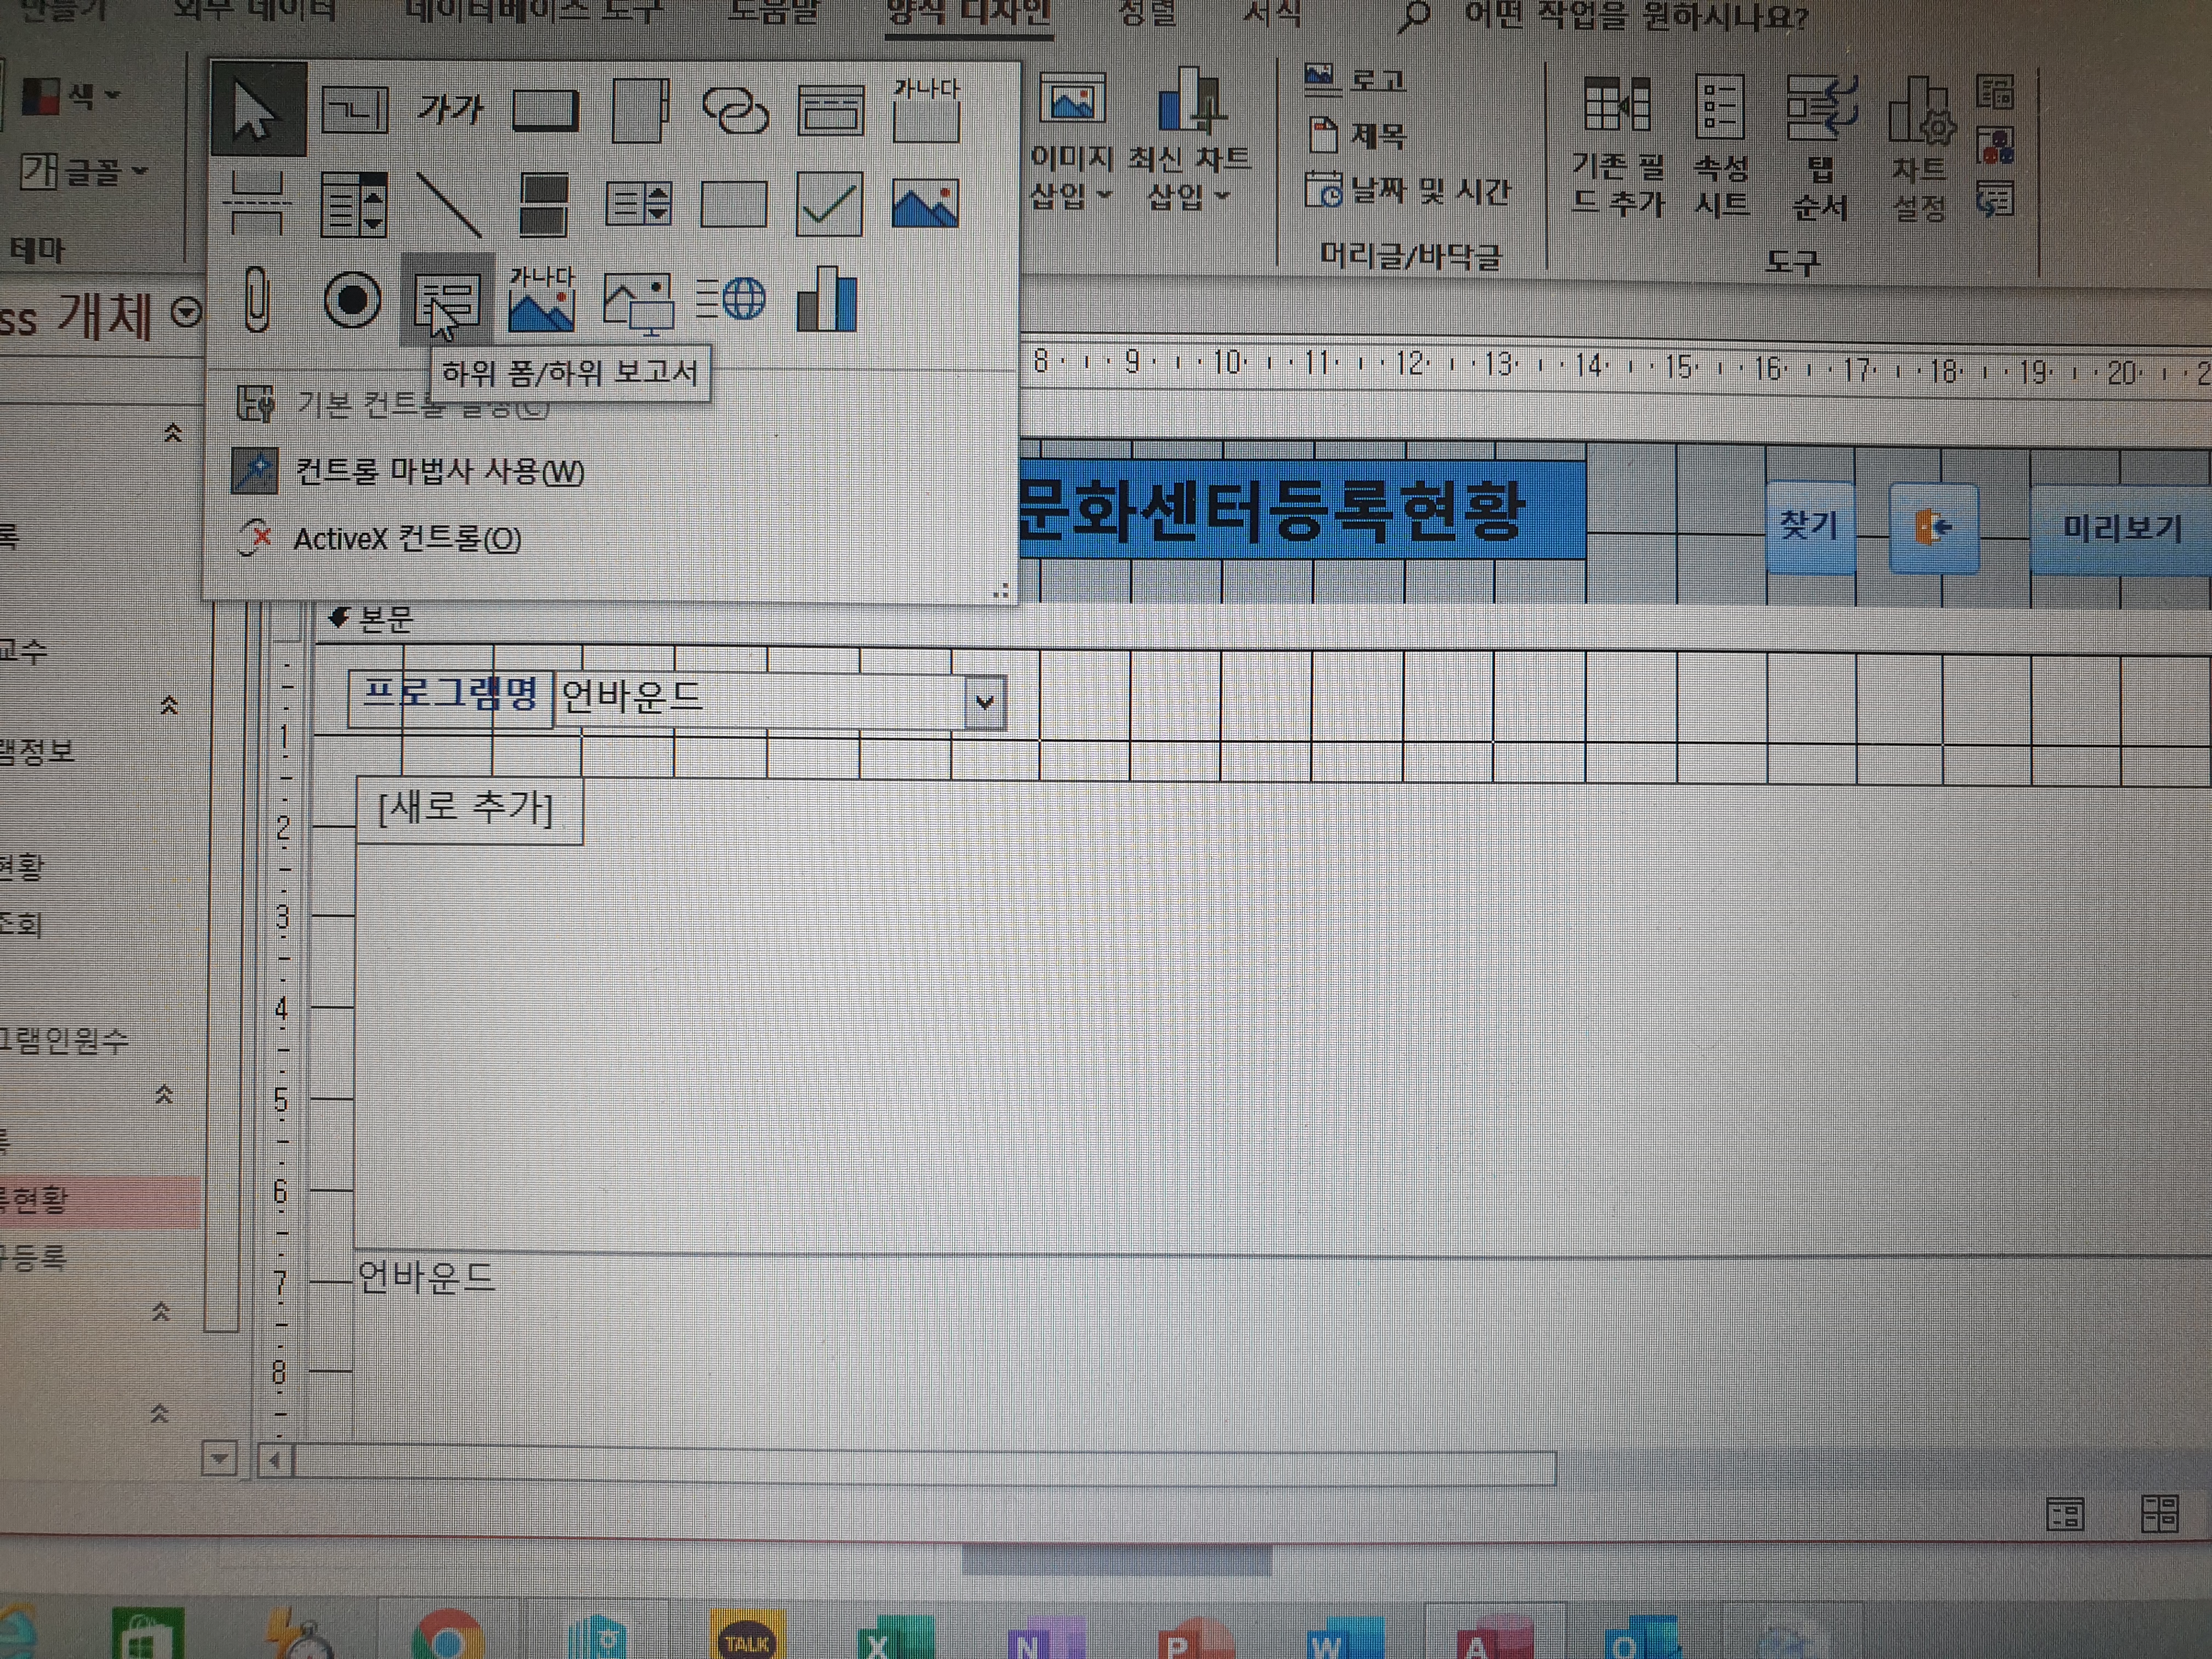Viewport: 2212px width, 1659px height.
Task: Select the Attachment paperclip control
Action: pyautogui.click(x=257, y=299)
